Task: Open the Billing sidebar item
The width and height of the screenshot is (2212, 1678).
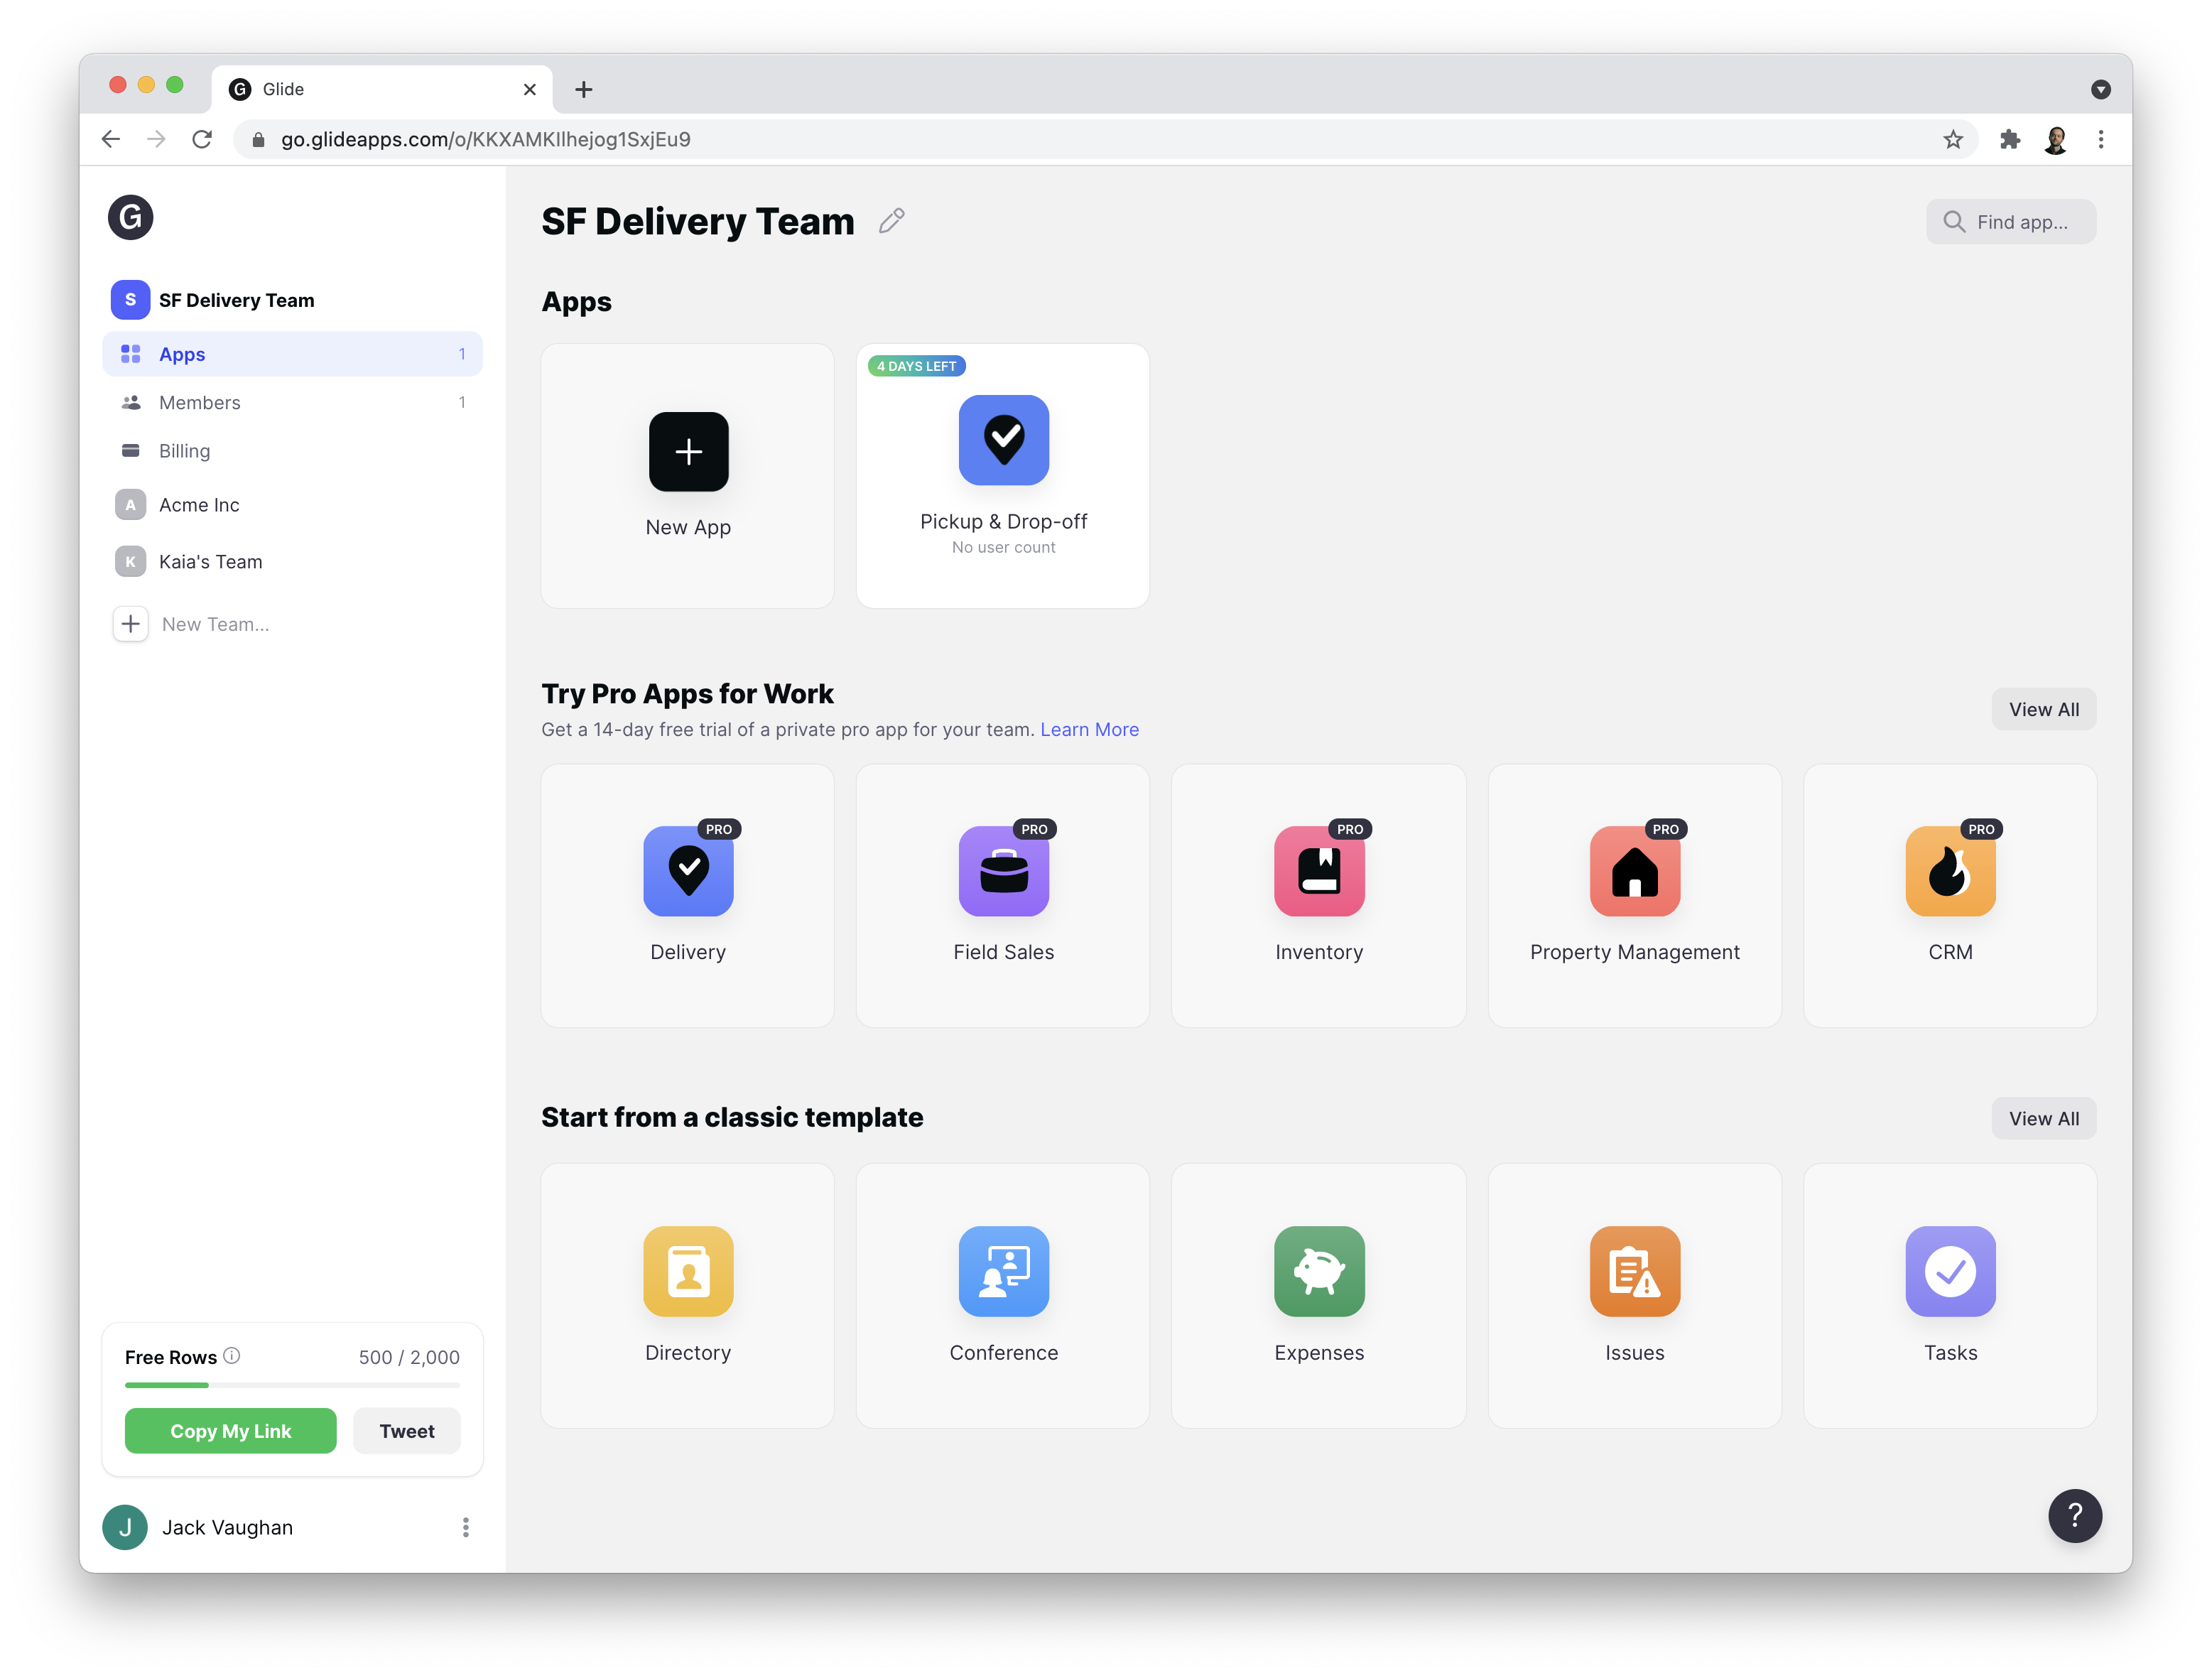Action: point(185,451)
